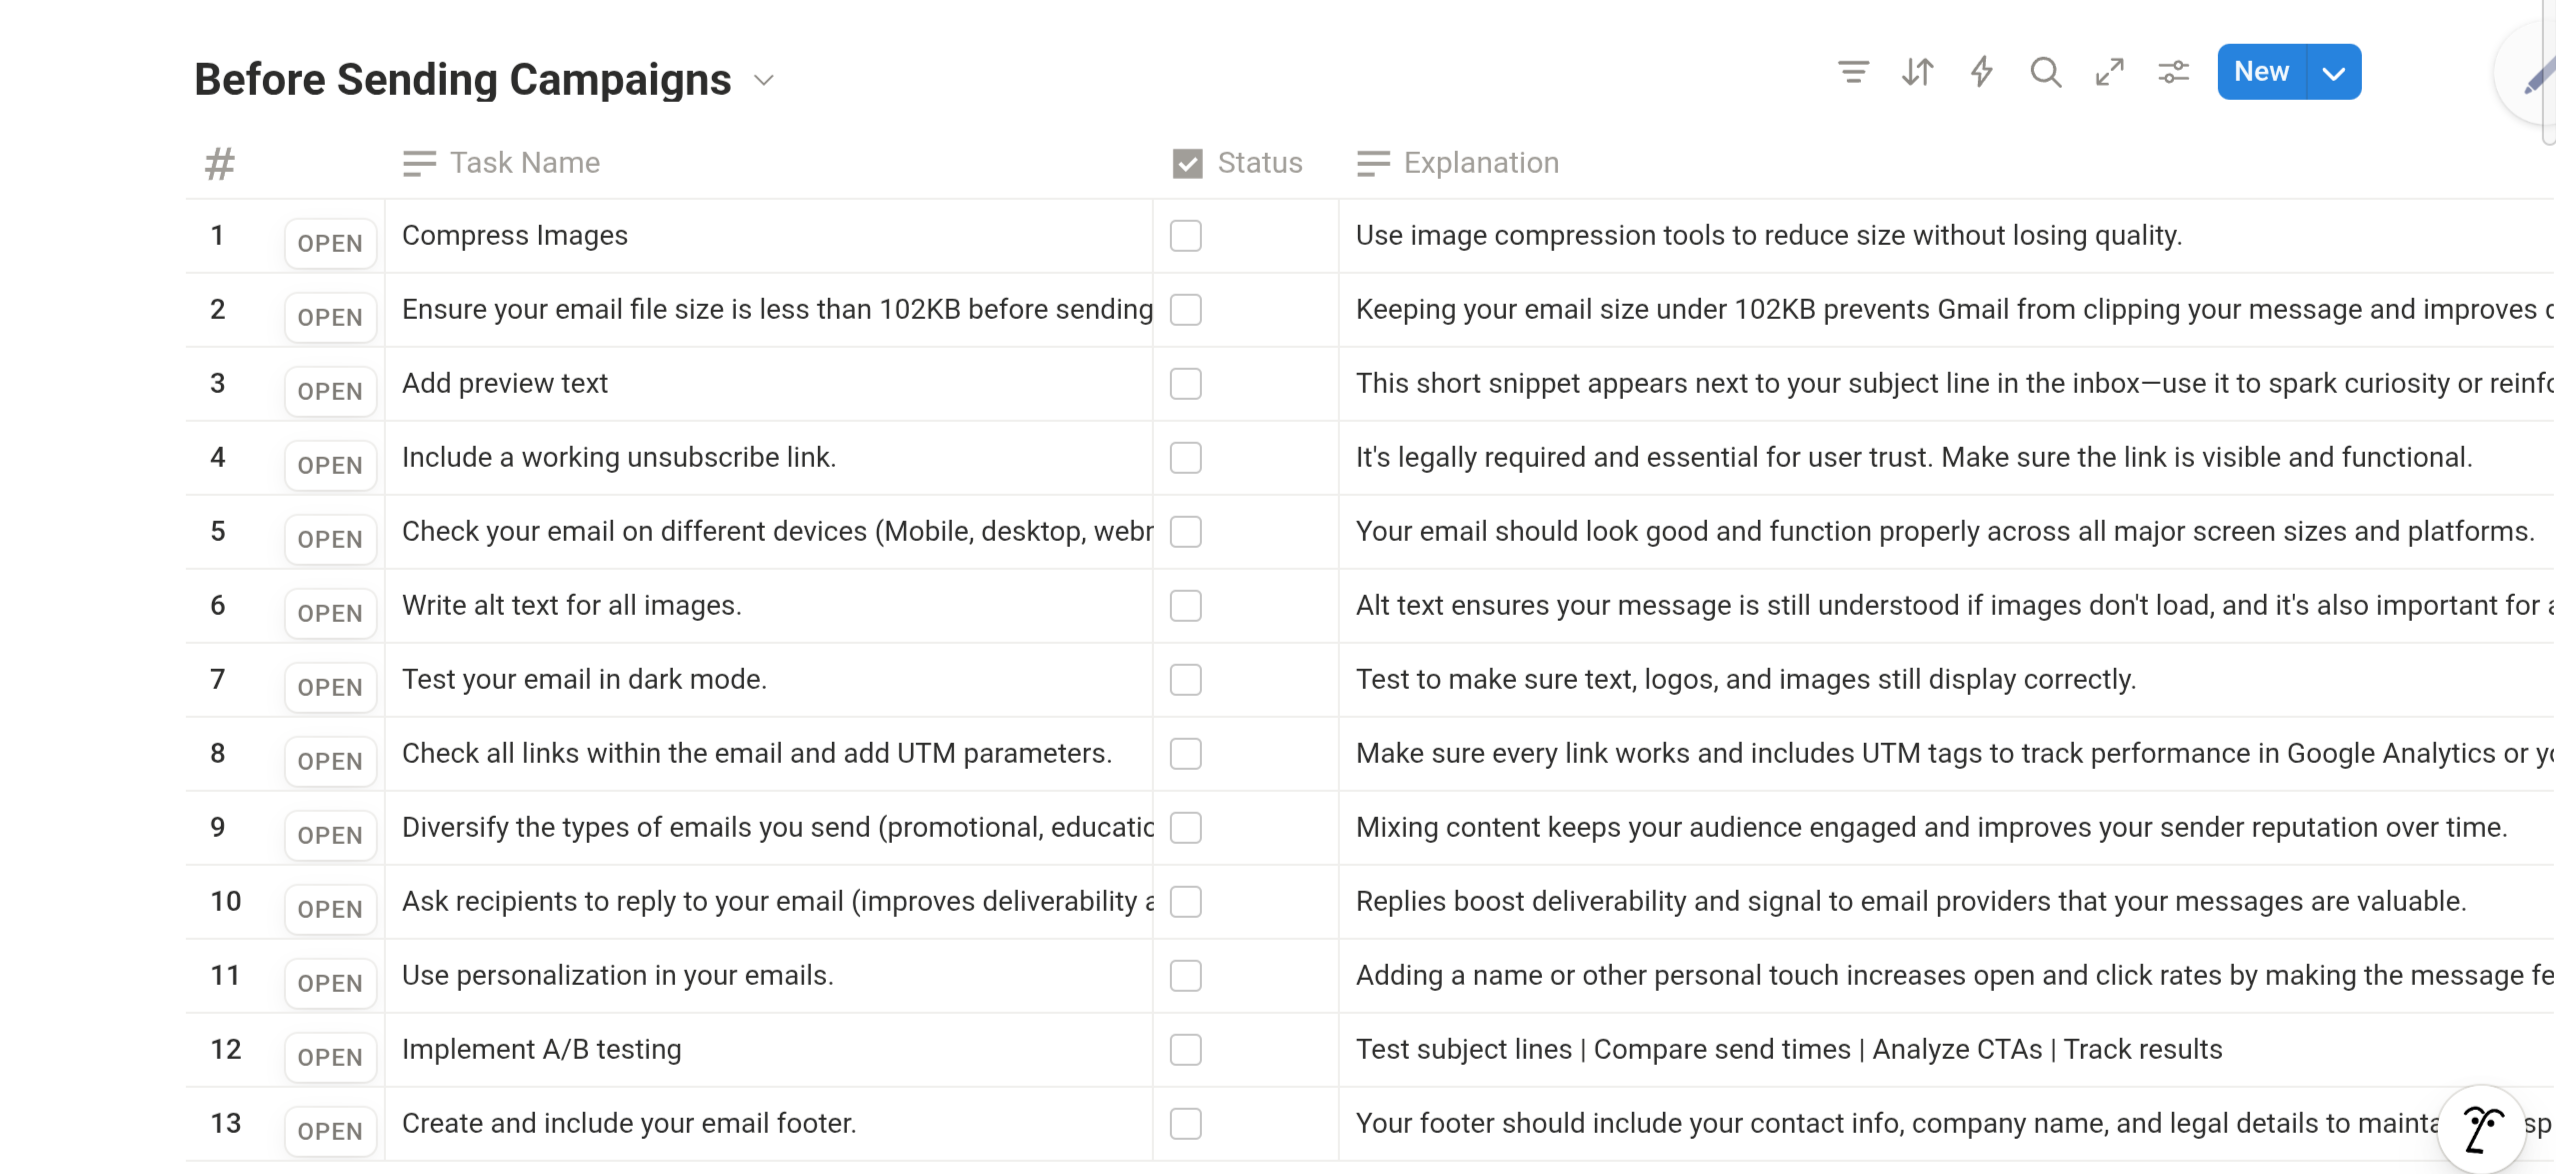
Task: Open the lightning bolt automations icon
Action: pos(1981,72)
